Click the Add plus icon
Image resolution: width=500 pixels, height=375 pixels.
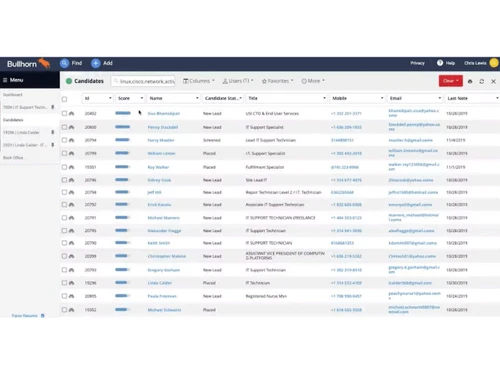tap(96, 63)
